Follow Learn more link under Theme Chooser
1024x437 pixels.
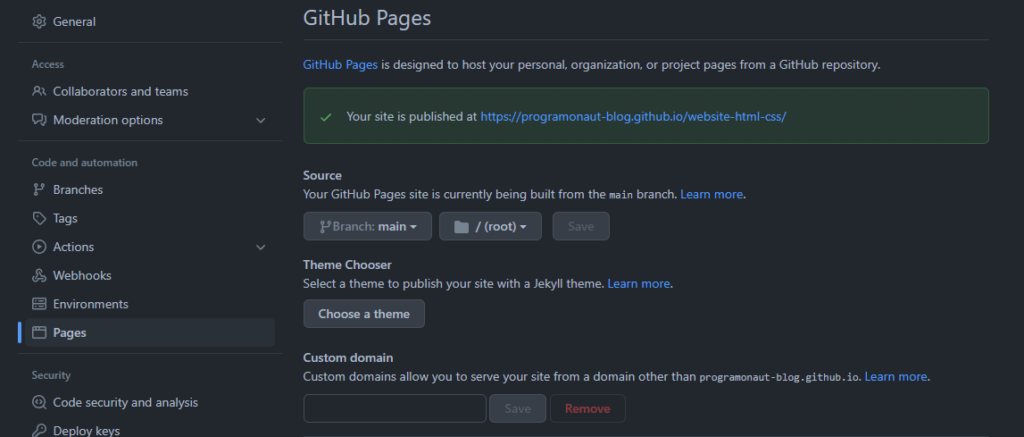pos(639,283)
